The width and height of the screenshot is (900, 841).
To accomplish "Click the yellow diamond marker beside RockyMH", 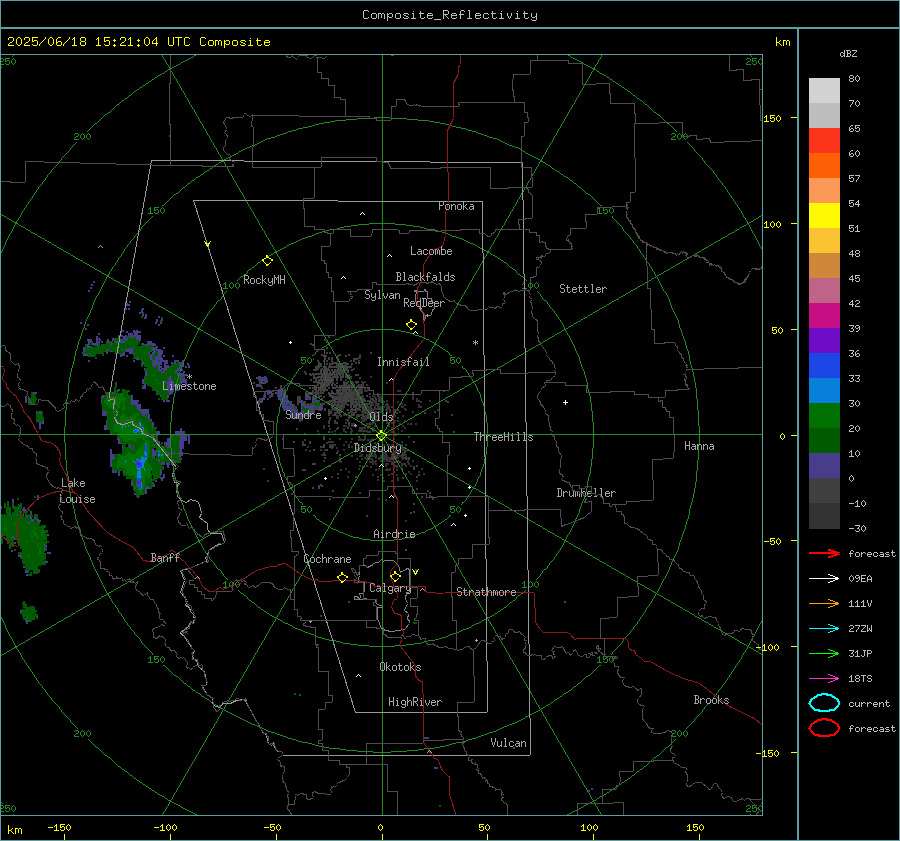I will (267, 261).
